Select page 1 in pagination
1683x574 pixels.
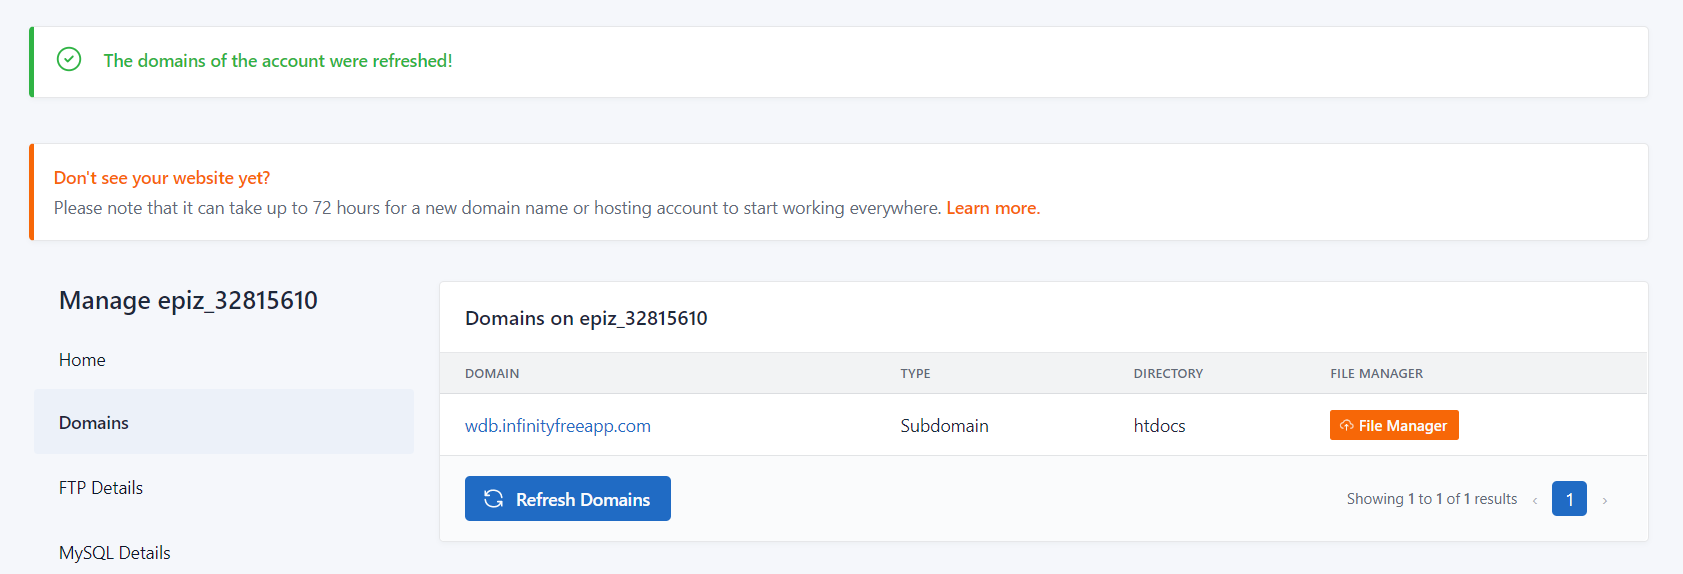click(x=1569, y=499)
